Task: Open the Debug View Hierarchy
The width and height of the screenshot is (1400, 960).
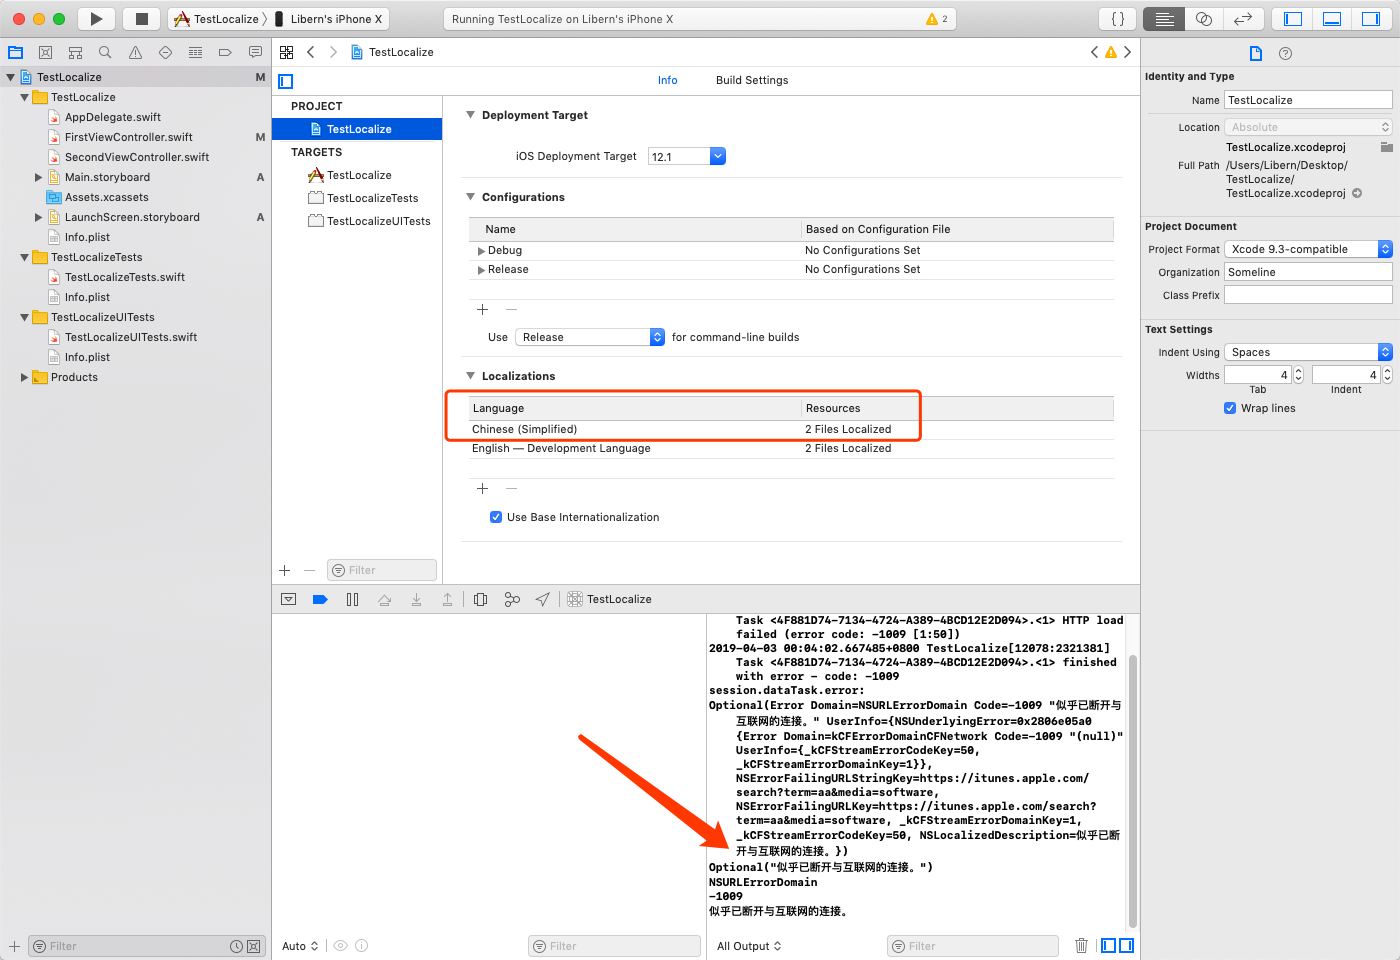Action: (481, 599)
